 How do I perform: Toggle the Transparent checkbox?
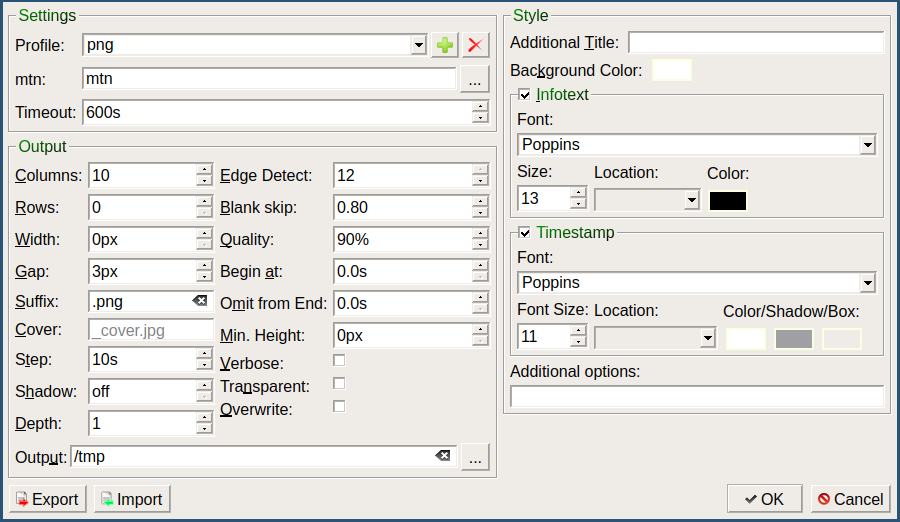click(339, 383)
